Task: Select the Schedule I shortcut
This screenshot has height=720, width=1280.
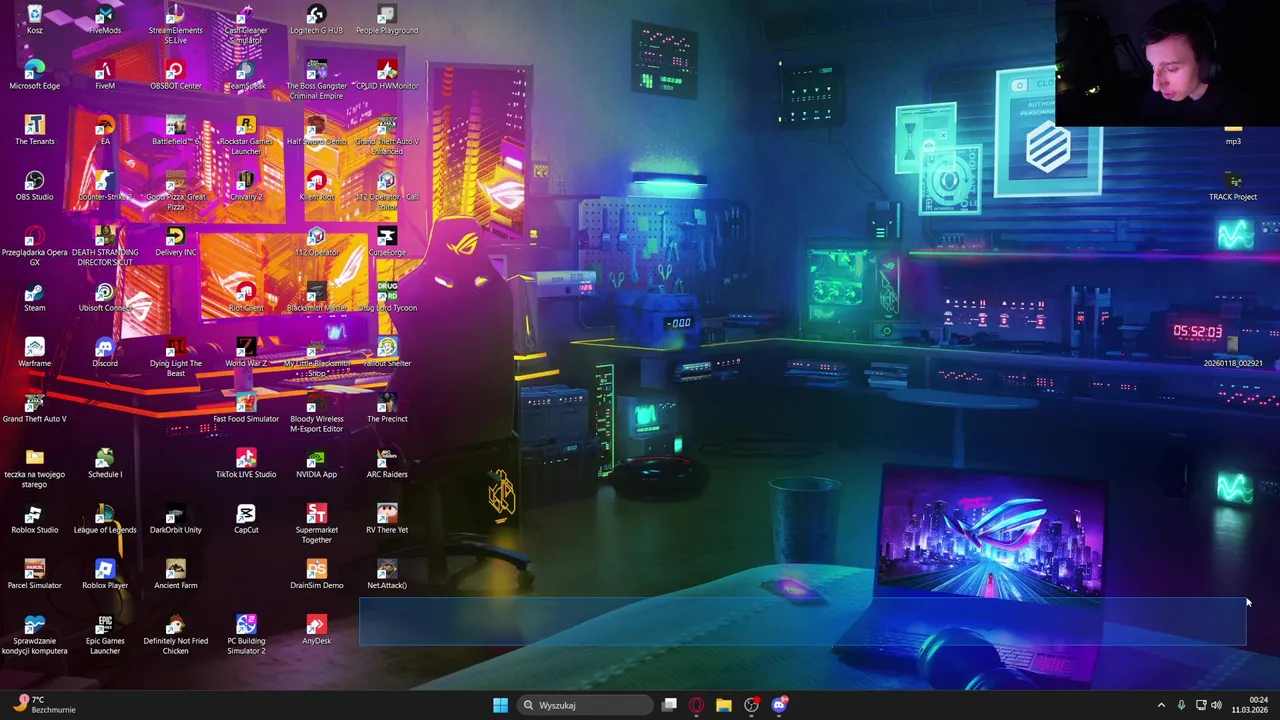Action: (105, 464)
